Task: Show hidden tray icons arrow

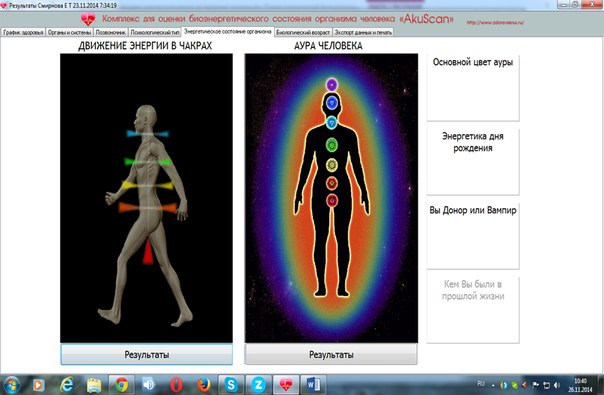Action: tap(493, 385)
